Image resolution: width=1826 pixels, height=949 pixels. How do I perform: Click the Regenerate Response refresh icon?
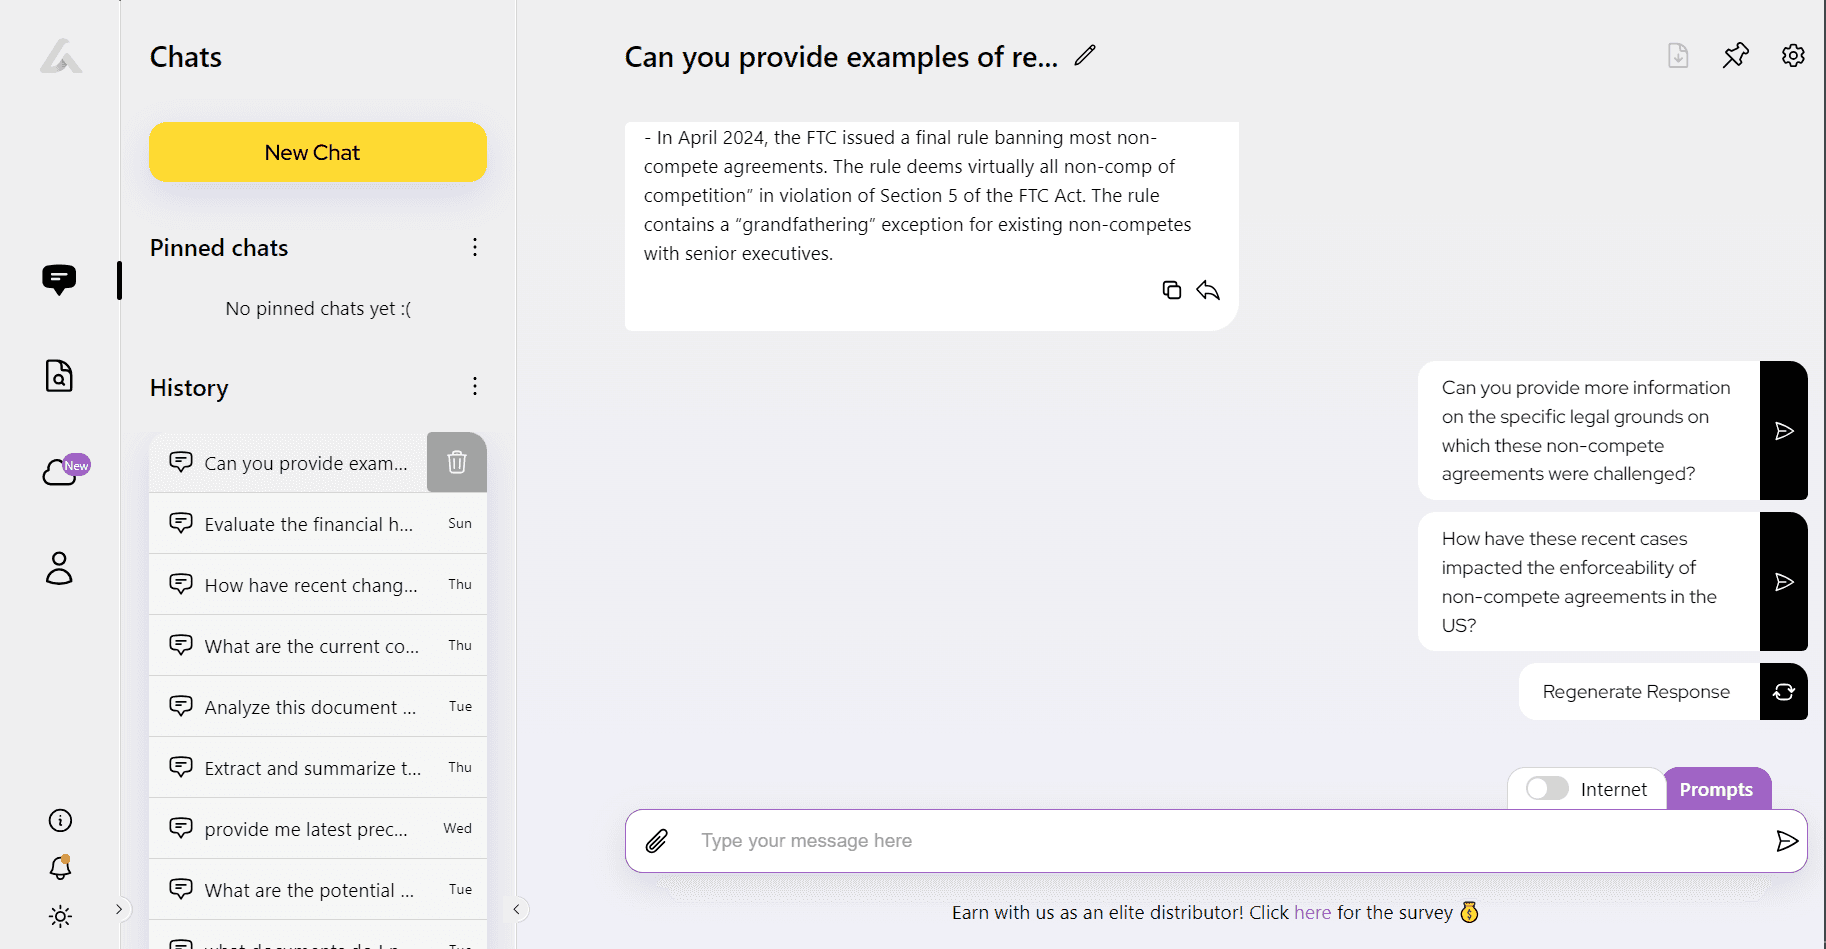click(1784, 692)
